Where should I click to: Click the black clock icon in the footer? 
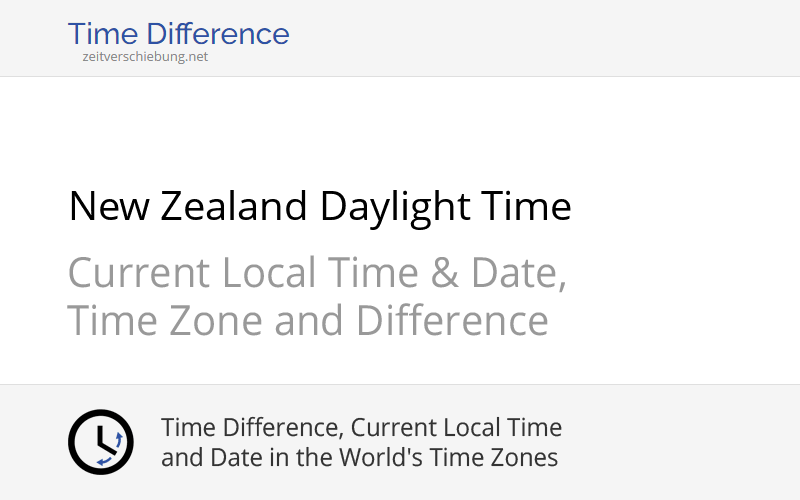[x=100, y=442]
